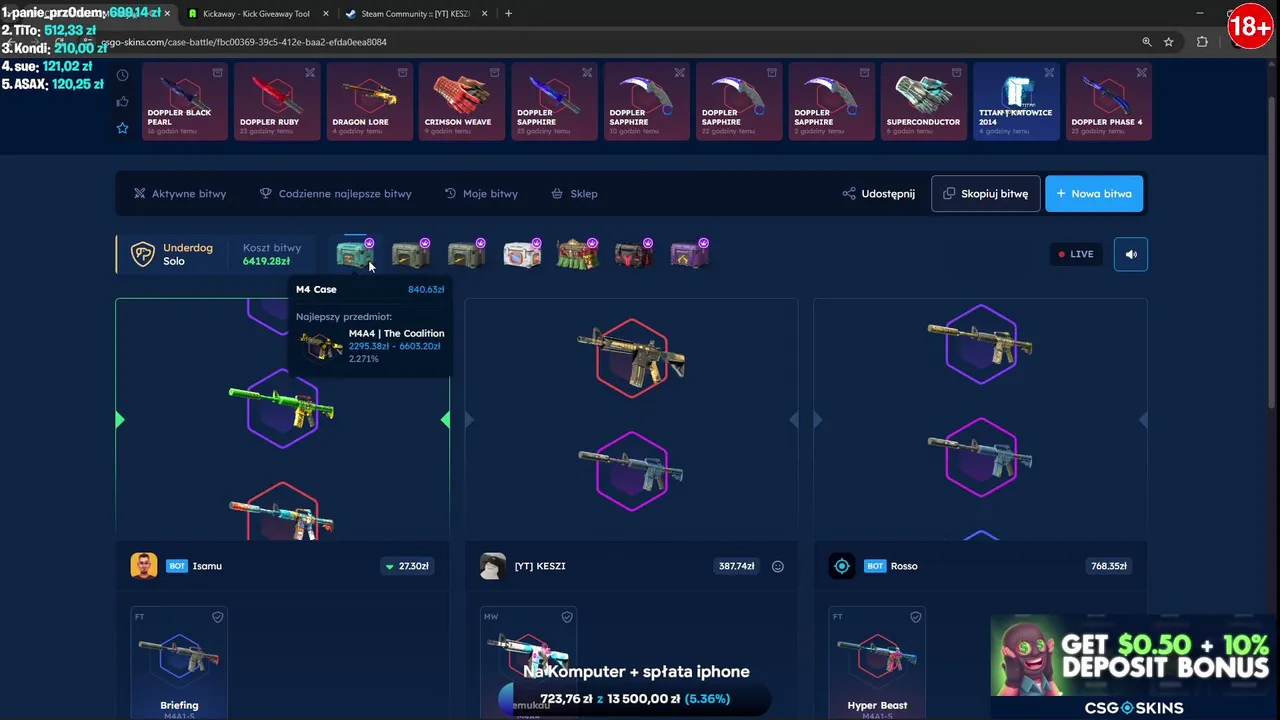Viewport: 1280px width, 720px height.
Task: Select the black and red case icon
Action: pos(633,254)
